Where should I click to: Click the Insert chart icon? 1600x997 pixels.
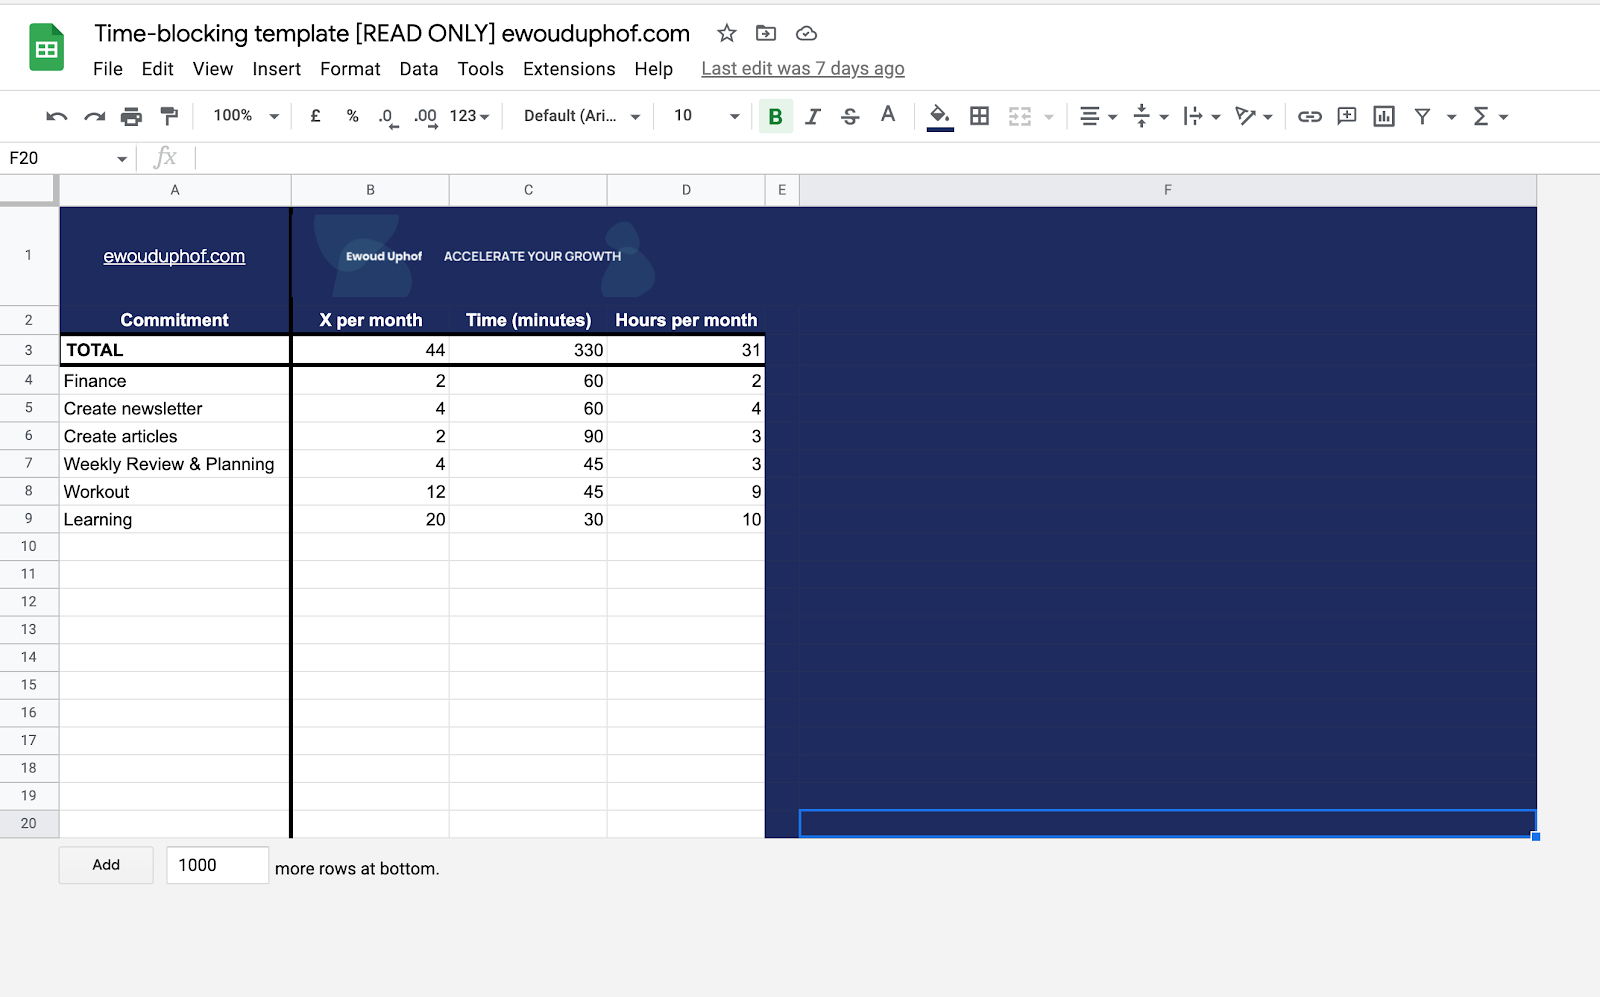click(1384, 116)
